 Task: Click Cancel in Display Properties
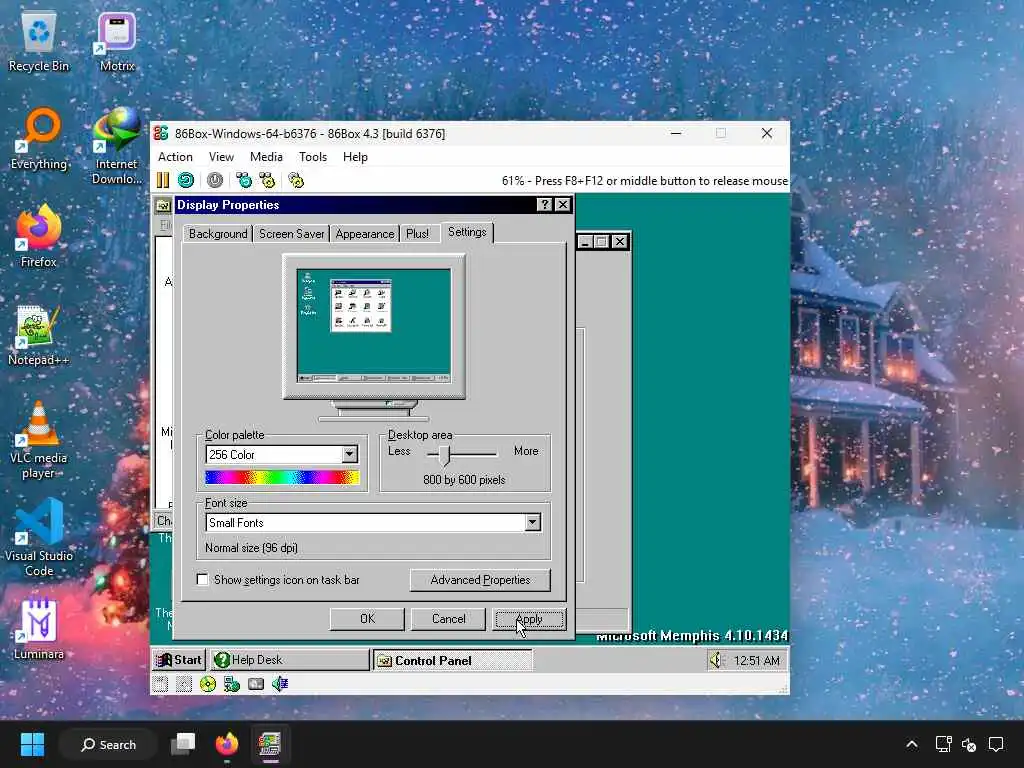coord(448,618)
